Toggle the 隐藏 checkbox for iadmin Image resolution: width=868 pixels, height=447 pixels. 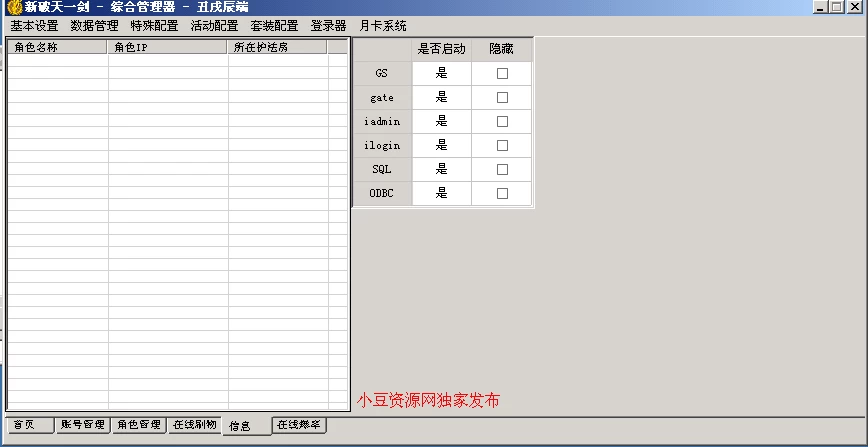[502, 121]
